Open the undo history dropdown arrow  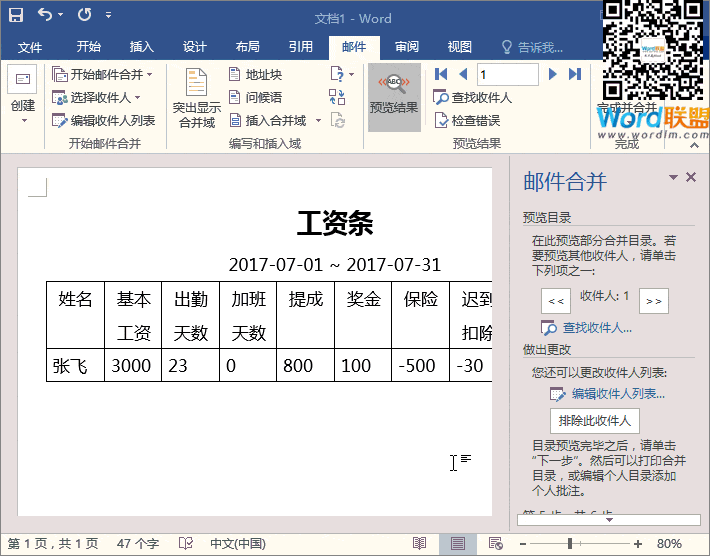[61, 15]
